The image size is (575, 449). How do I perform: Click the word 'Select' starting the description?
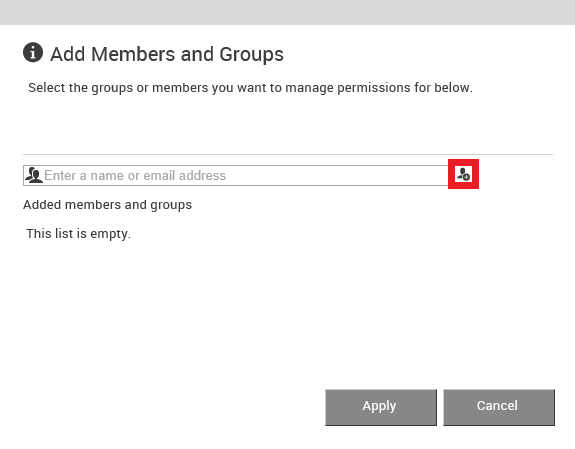[x=47, y=88]
